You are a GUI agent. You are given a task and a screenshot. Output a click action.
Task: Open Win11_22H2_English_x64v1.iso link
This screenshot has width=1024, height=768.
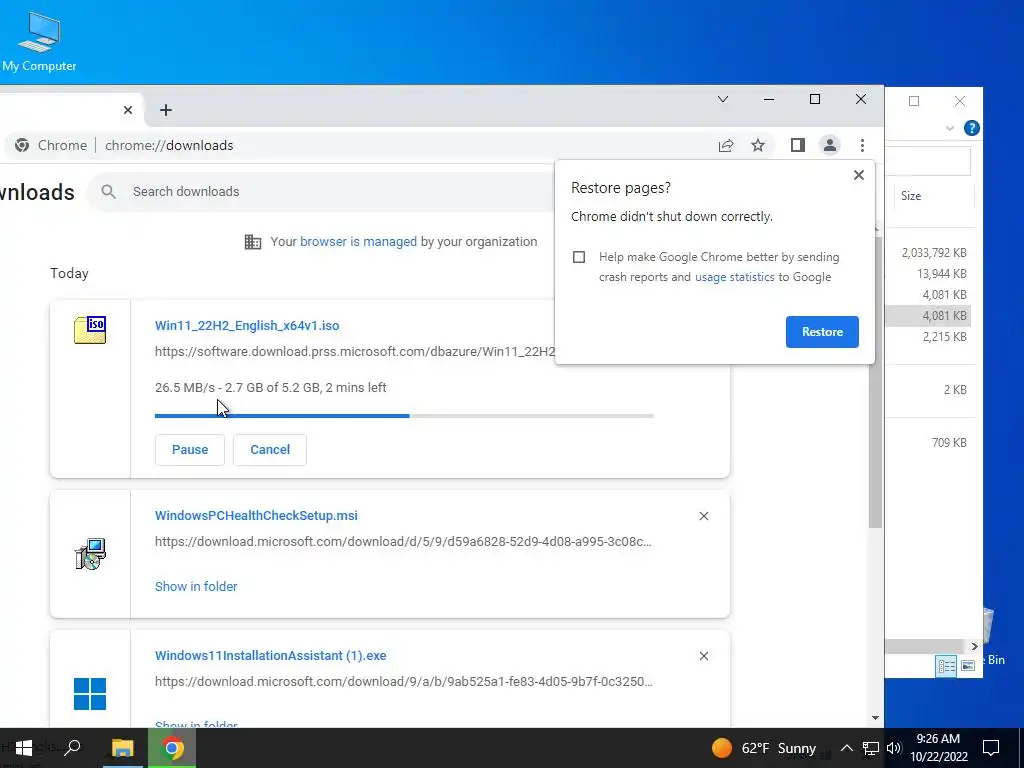tap(247, 325)
